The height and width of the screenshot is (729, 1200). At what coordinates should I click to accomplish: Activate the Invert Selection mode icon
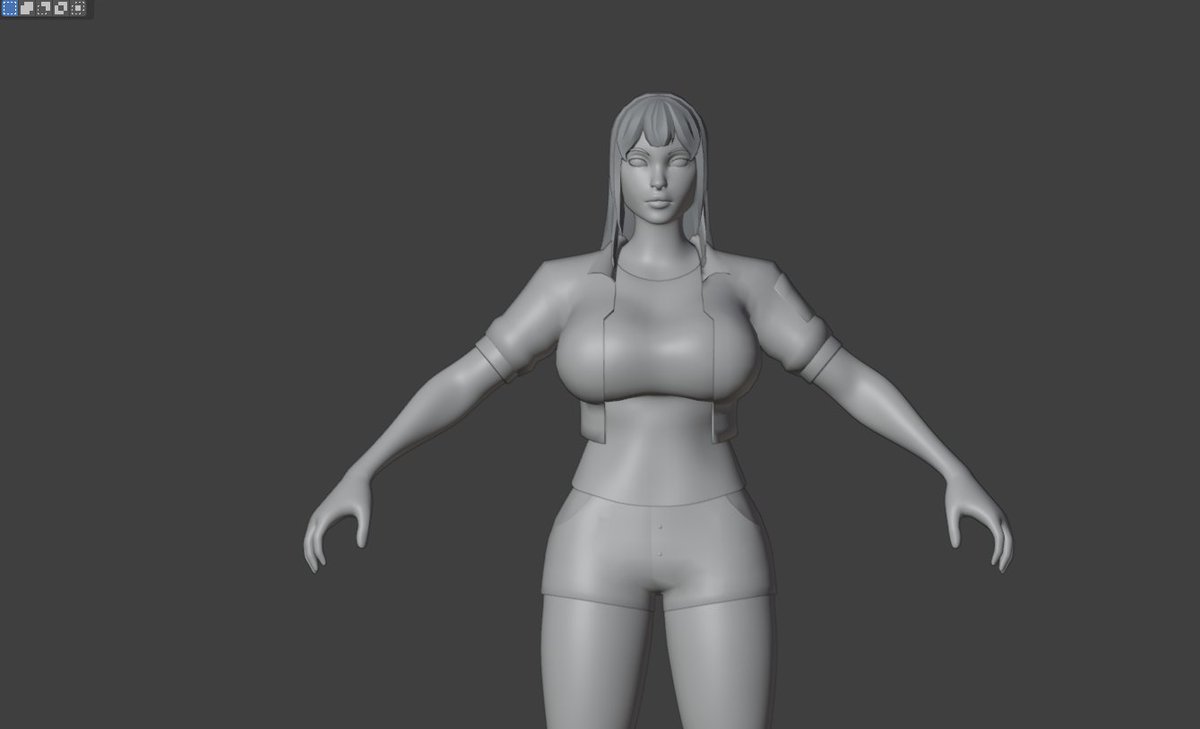click(x=61, y=8)
